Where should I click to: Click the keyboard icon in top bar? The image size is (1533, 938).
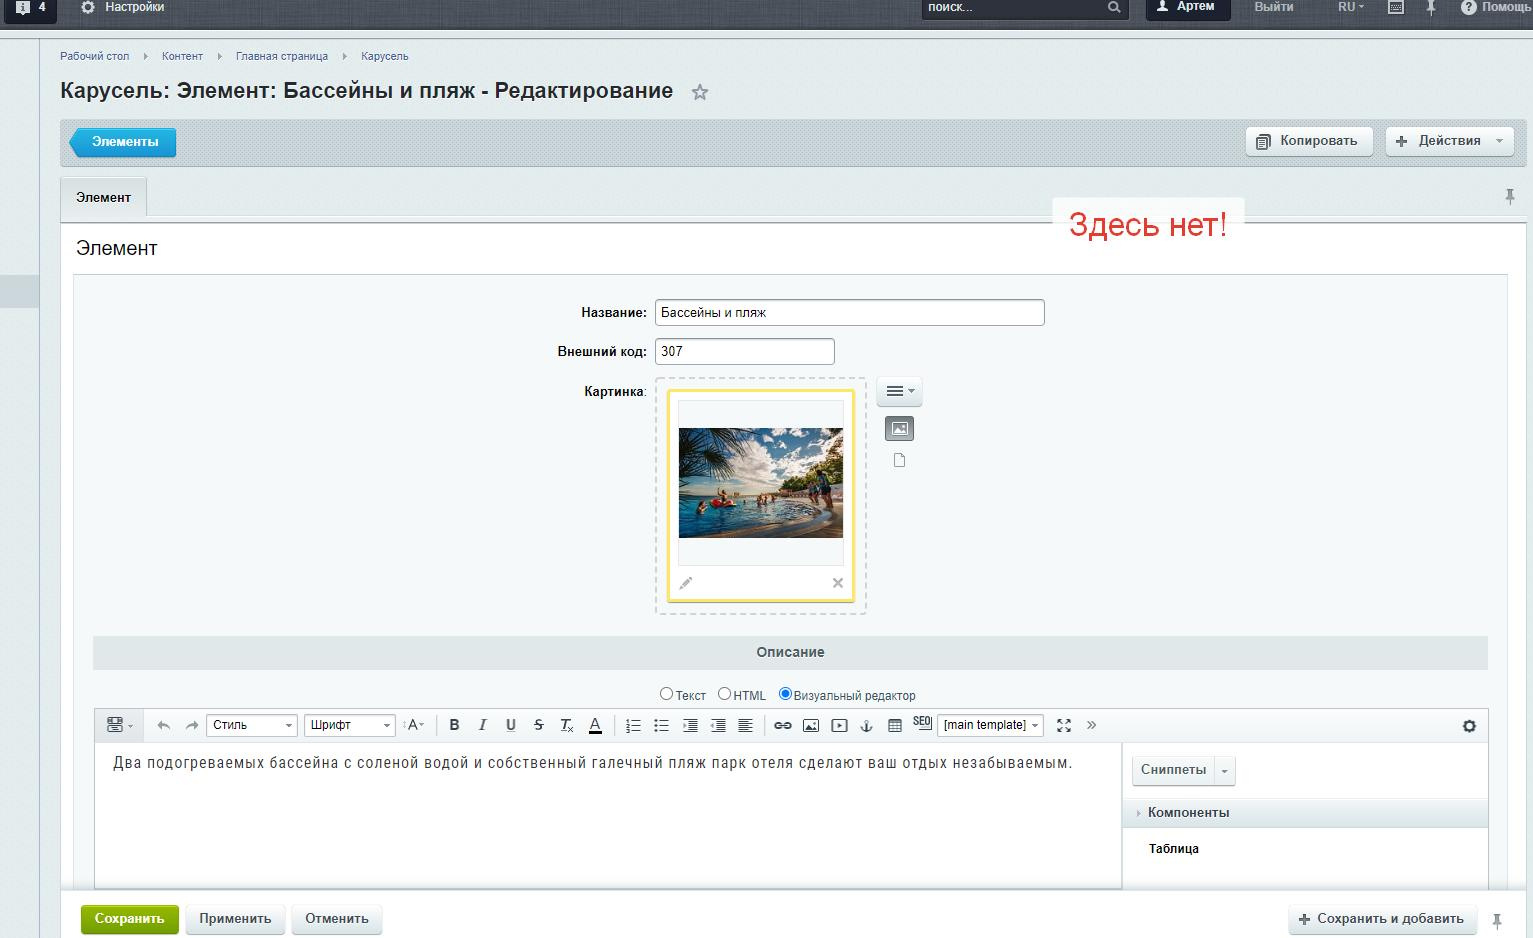coord(1396,7)
